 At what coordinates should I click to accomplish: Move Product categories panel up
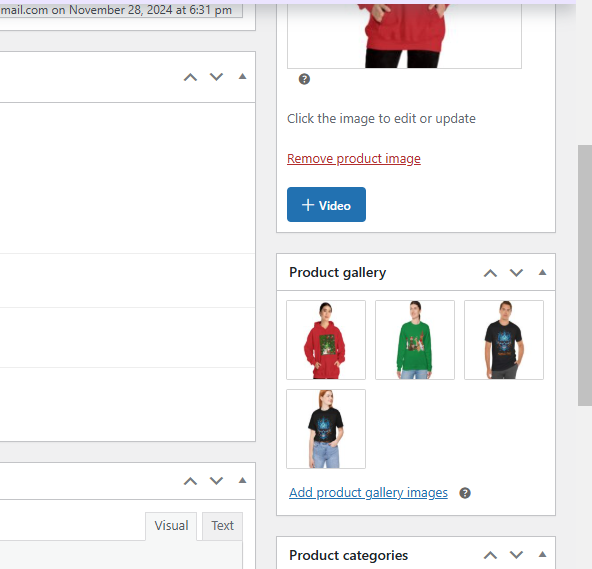click(490, 555)
